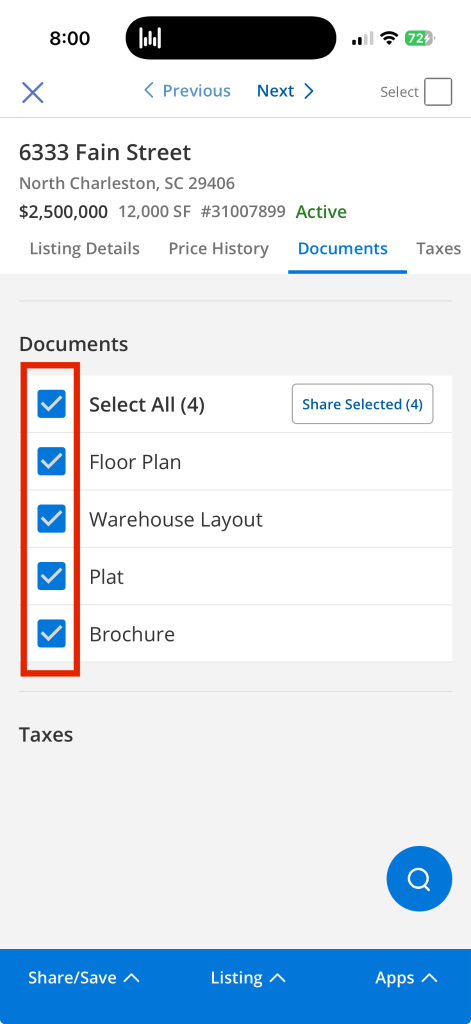Toggle the Plat document checkbox
The height and width of the screenshot is (1024, 471).
click(52, 576)
